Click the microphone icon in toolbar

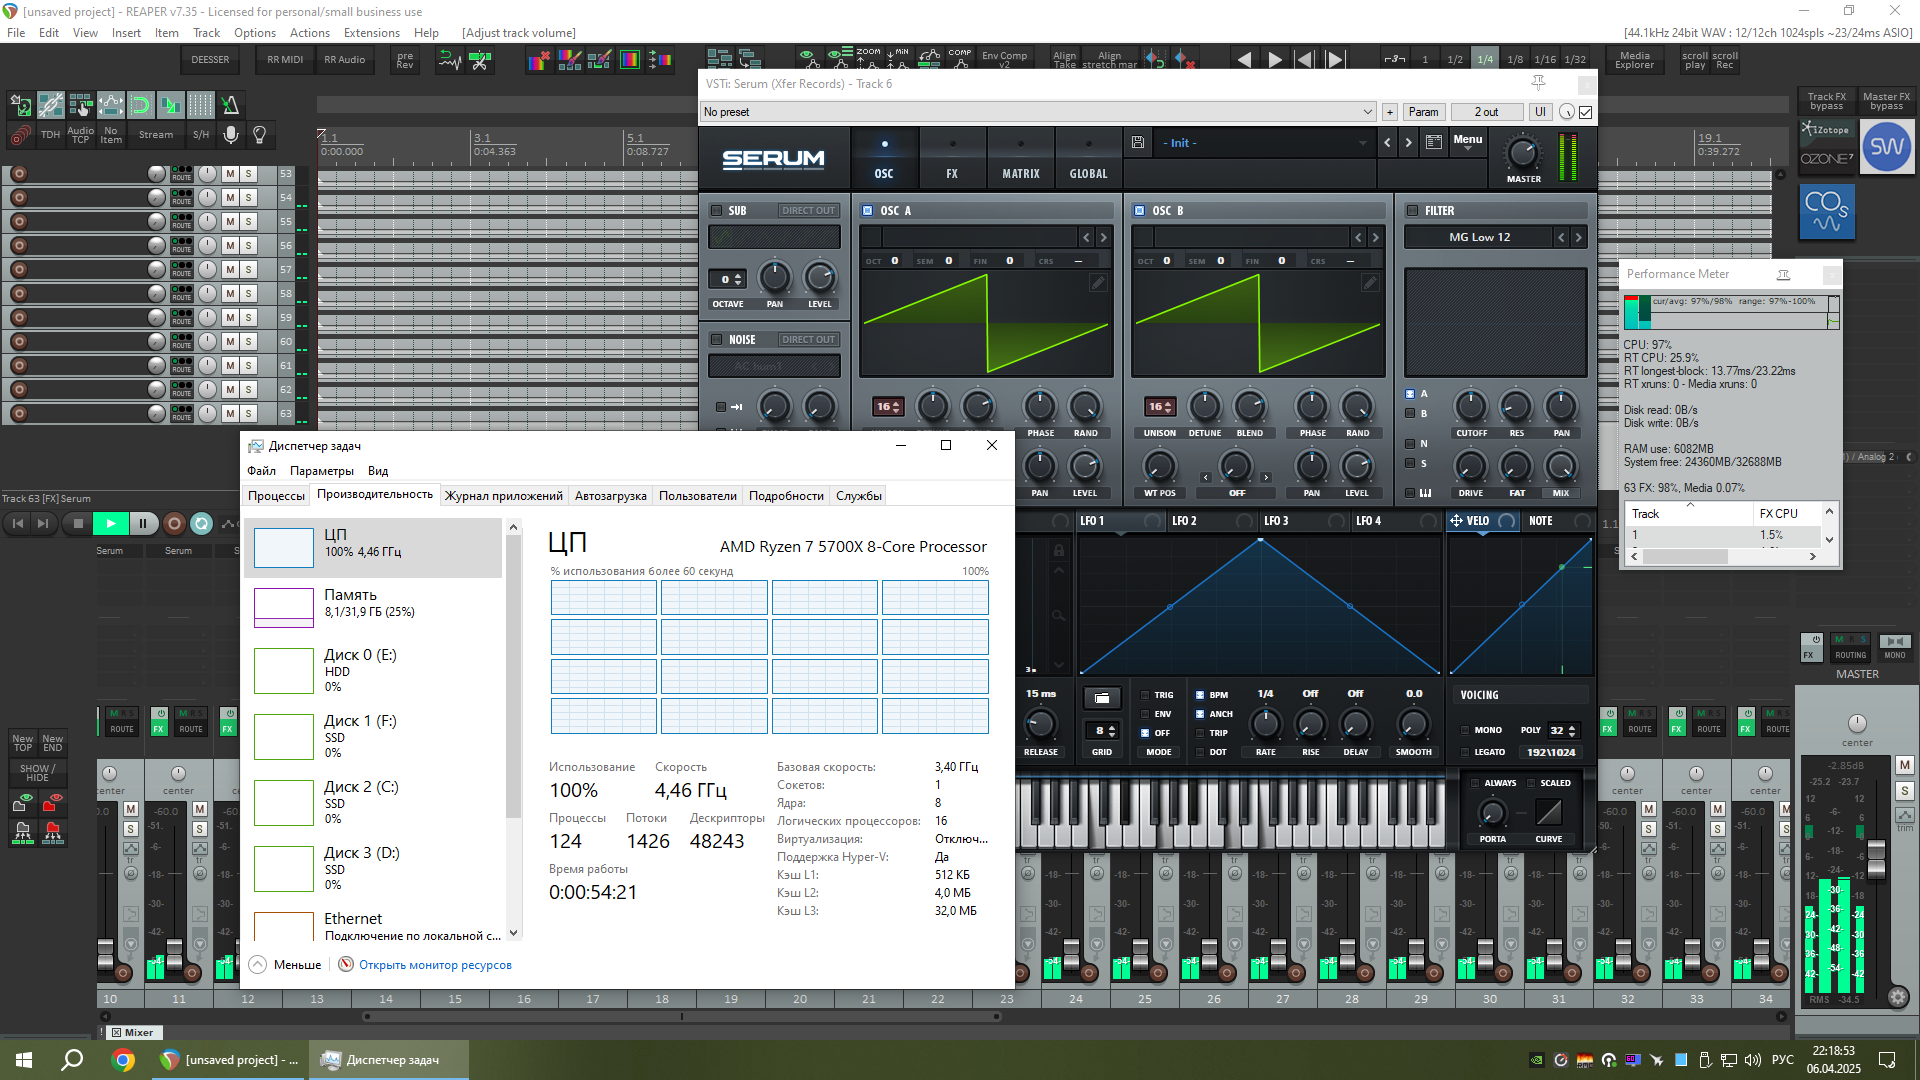point(231,134)
